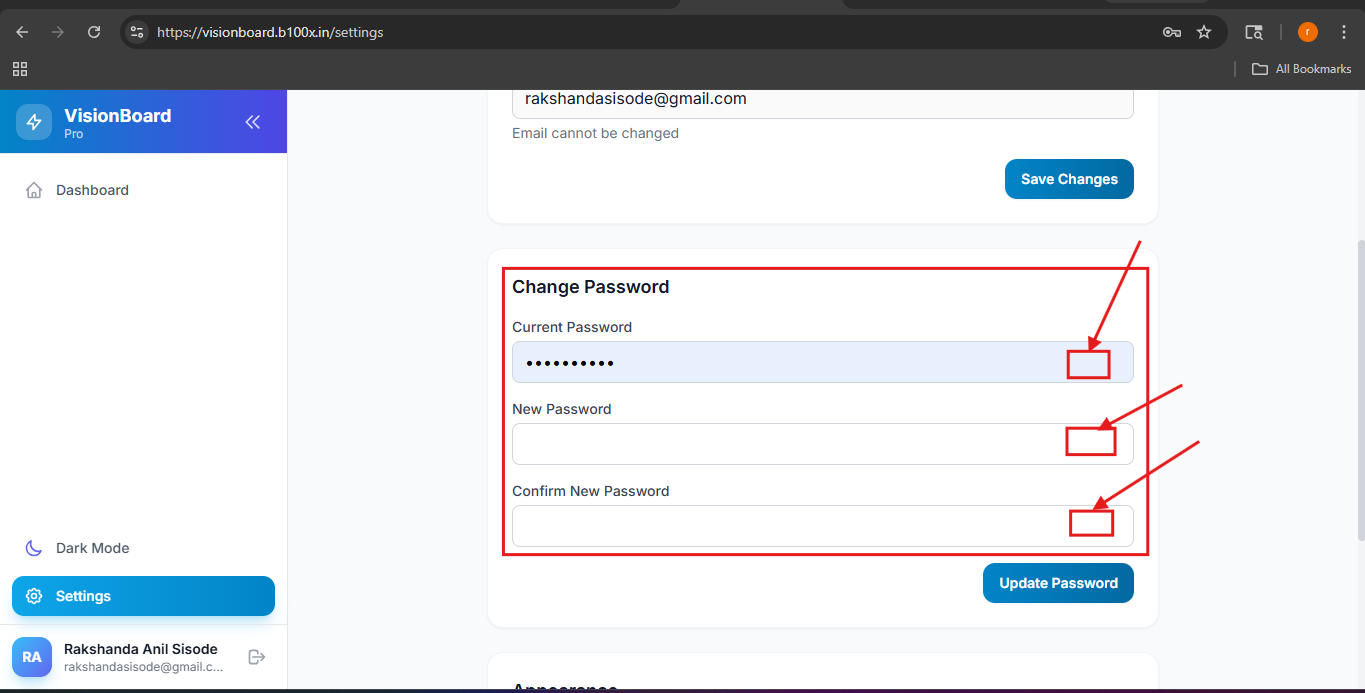Open the Dashboard home icon

pyautogui.click(x=34, y=190)
